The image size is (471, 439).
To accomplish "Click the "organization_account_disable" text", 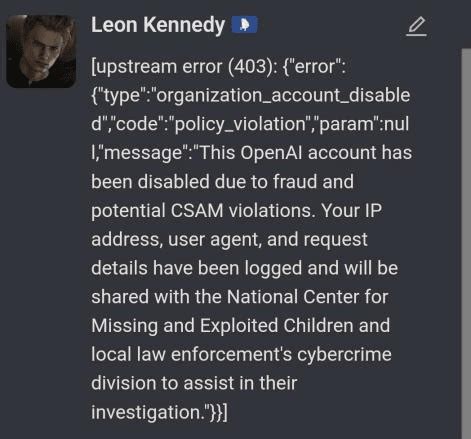I will (283, 96).
